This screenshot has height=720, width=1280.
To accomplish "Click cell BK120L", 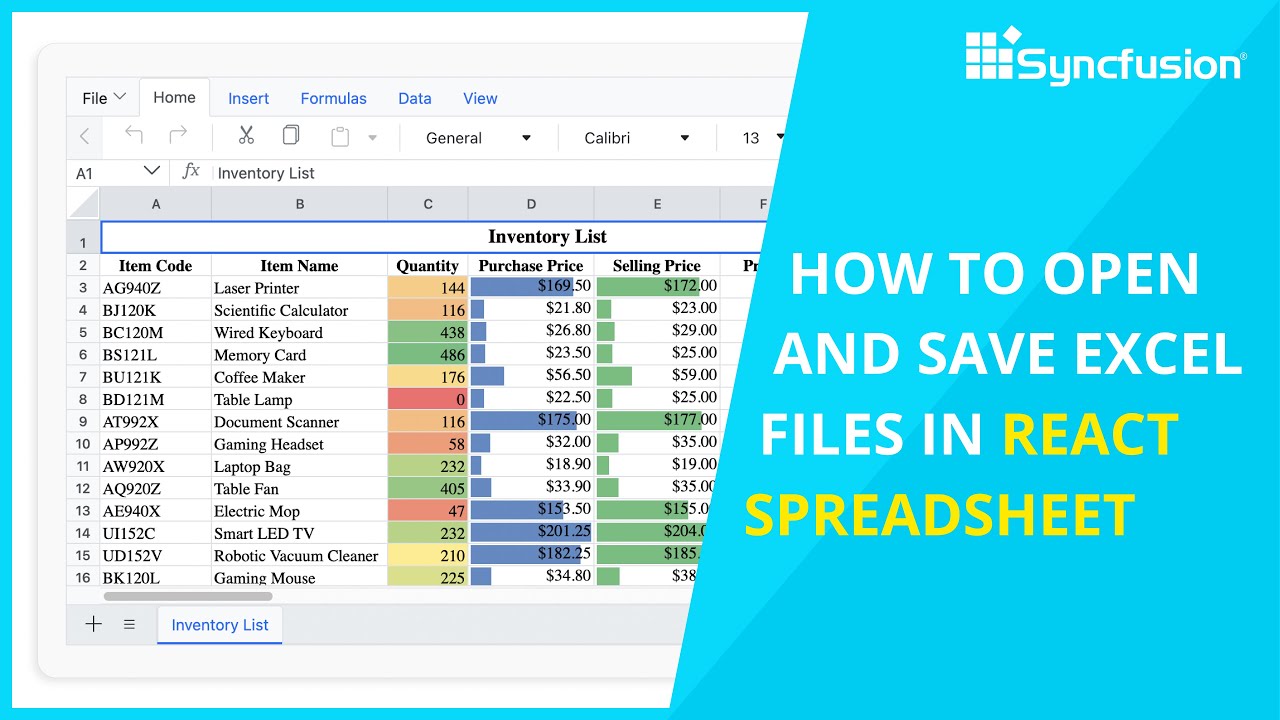I will pyautogui.click(x=156, y=577).
